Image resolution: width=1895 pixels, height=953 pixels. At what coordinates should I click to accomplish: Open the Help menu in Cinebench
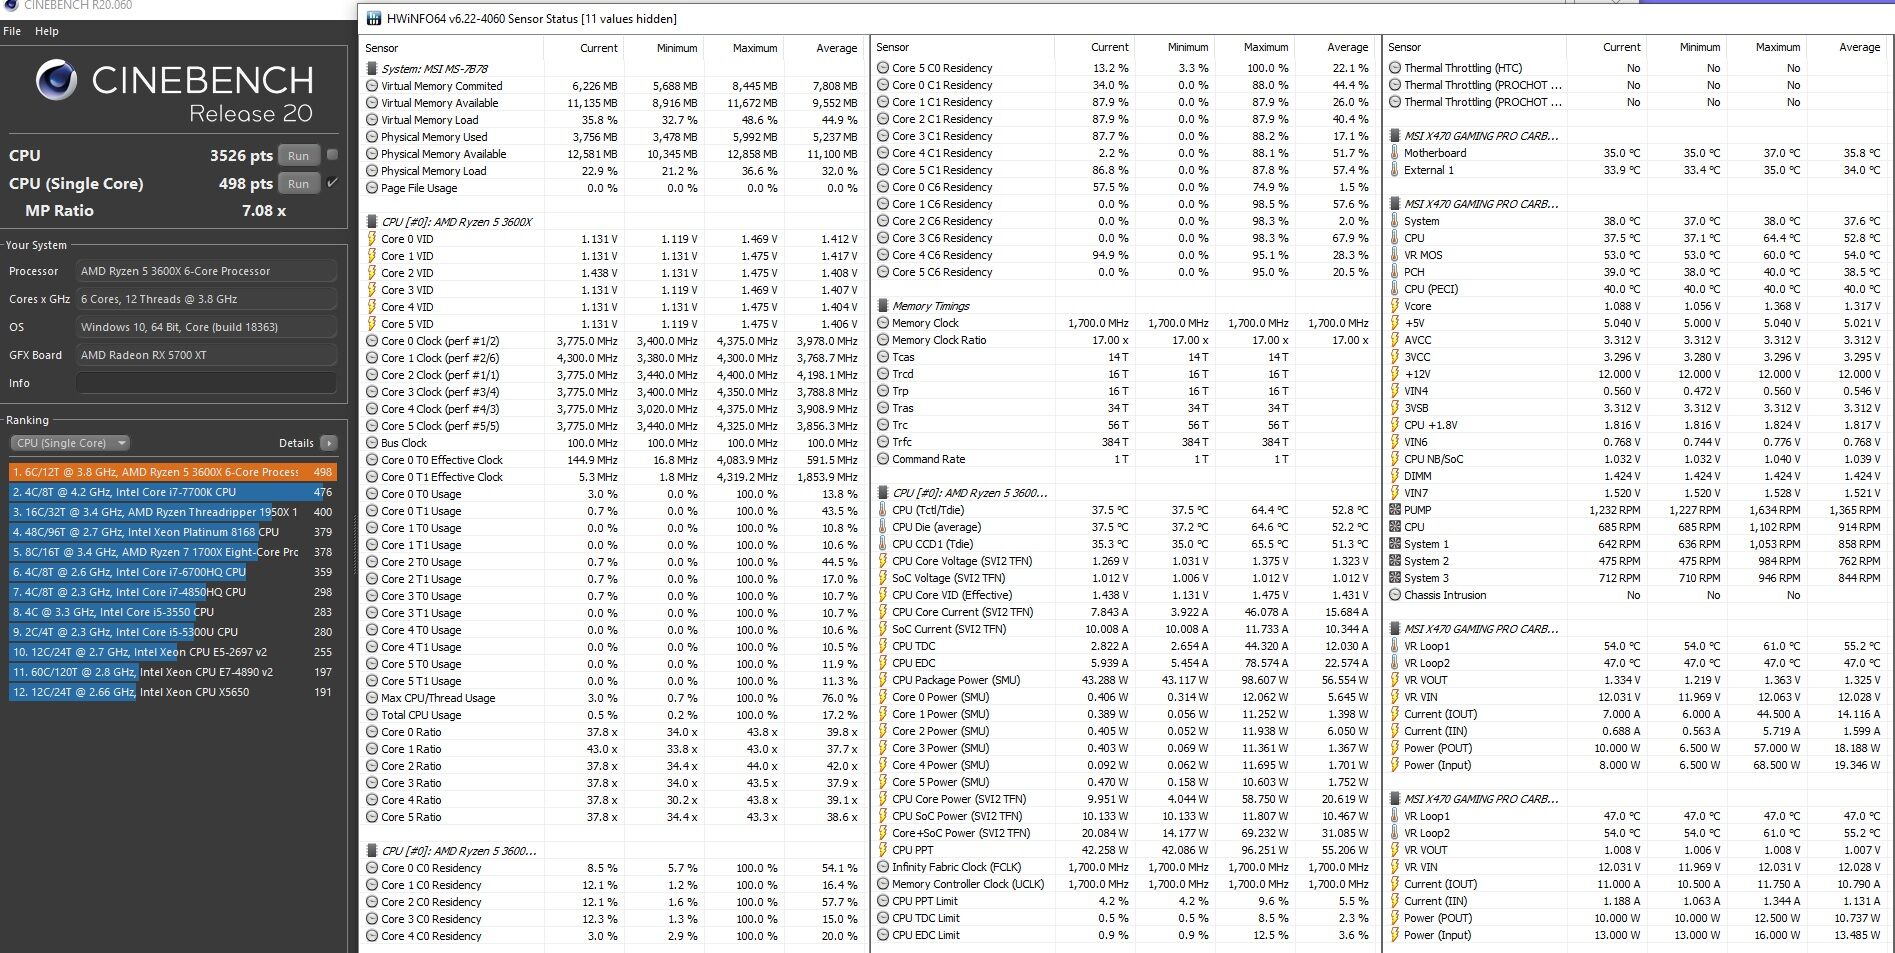pos(47,31)
